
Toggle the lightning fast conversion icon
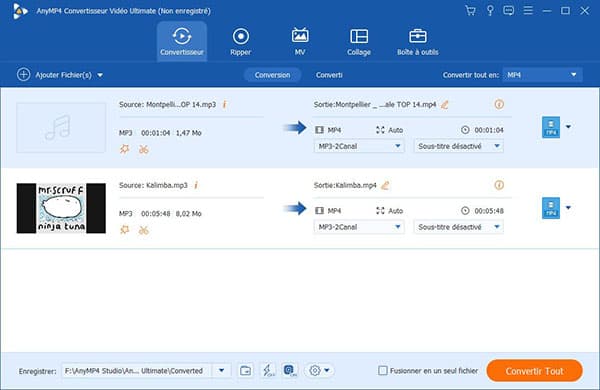point(268,370)
